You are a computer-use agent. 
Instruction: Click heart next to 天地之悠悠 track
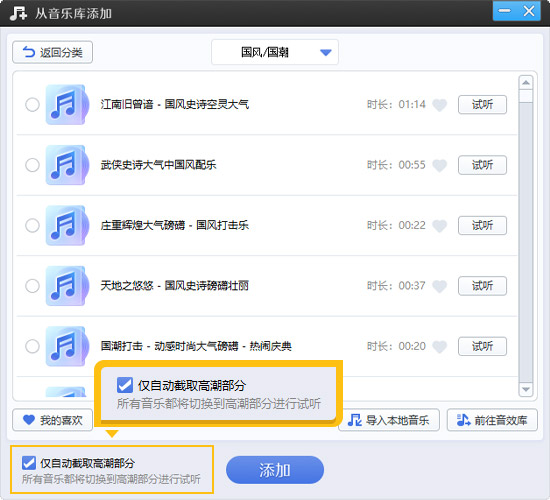tap(439, 286)
